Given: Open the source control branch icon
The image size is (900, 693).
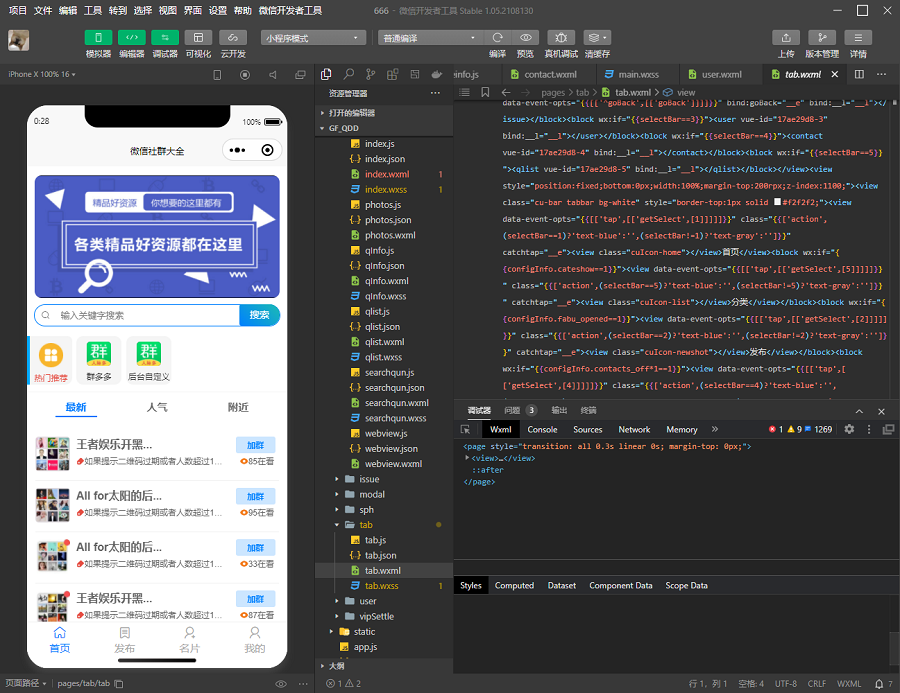Looking at the screenshot, I should tap(371, 74).
